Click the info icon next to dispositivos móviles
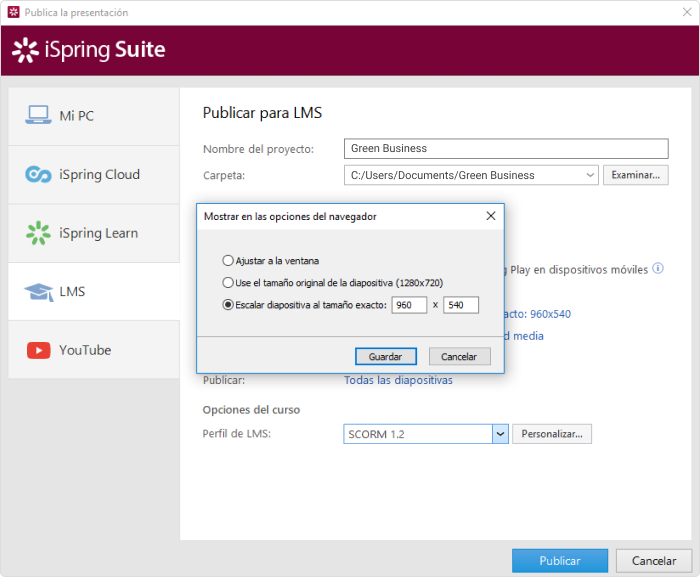The image size is (700, 577). (658, 268)
